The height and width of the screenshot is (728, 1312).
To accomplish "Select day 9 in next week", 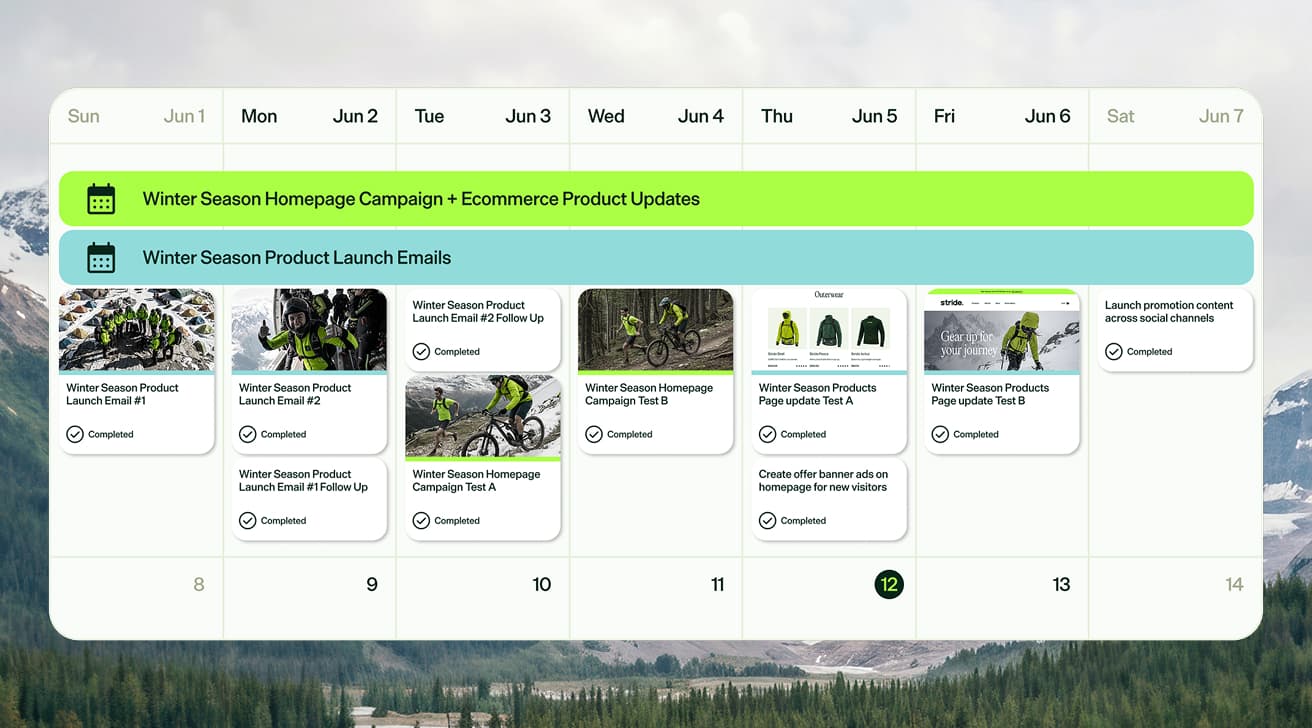I will [x=372, y=584].
